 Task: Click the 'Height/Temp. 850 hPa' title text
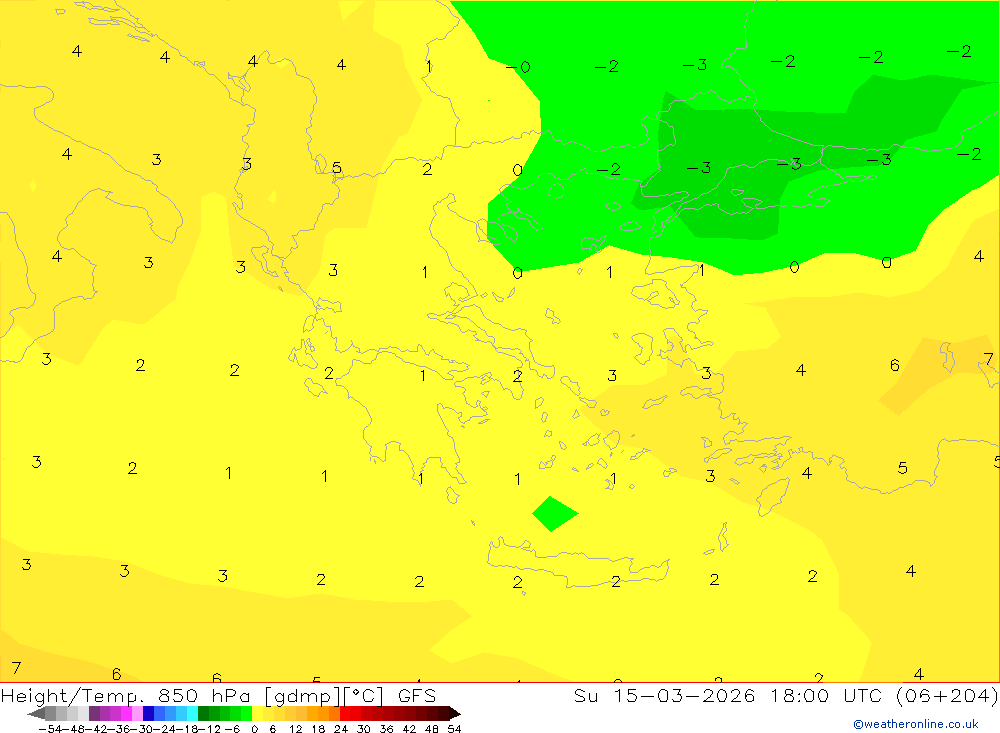(x=128, y=695)
